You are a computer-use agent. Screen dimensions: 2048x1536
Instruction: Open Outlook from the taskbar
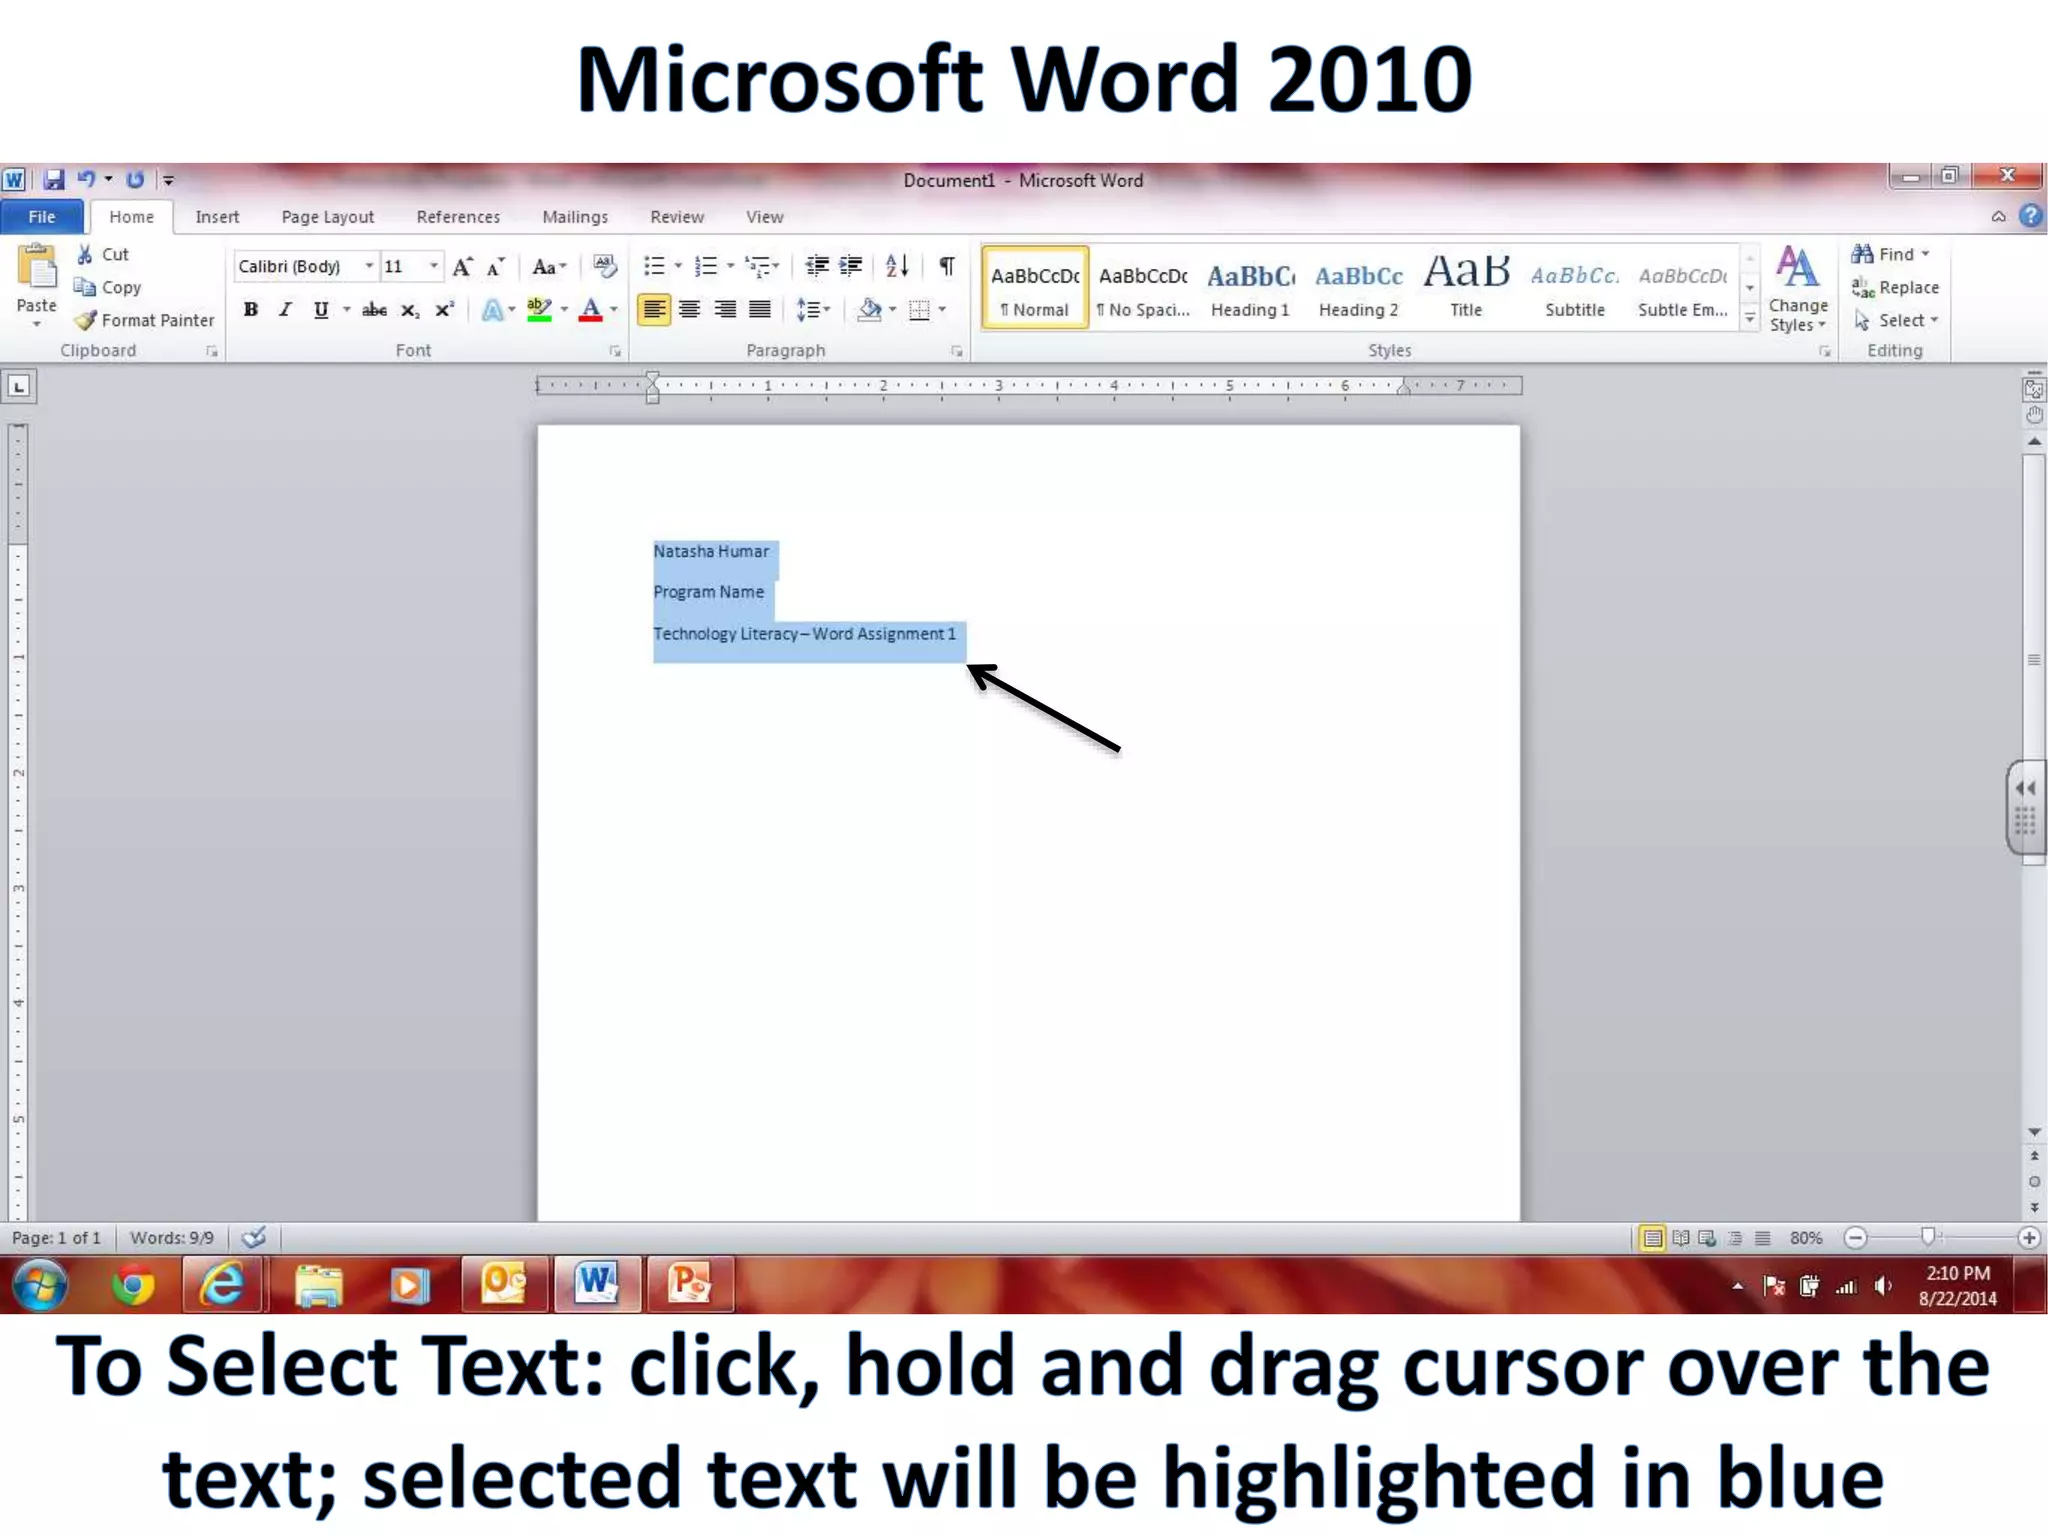pos(504,1285)
